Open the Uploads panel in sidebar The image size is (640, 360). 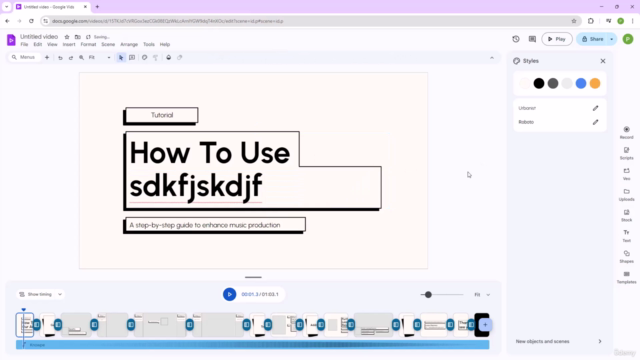click(627, 195)
